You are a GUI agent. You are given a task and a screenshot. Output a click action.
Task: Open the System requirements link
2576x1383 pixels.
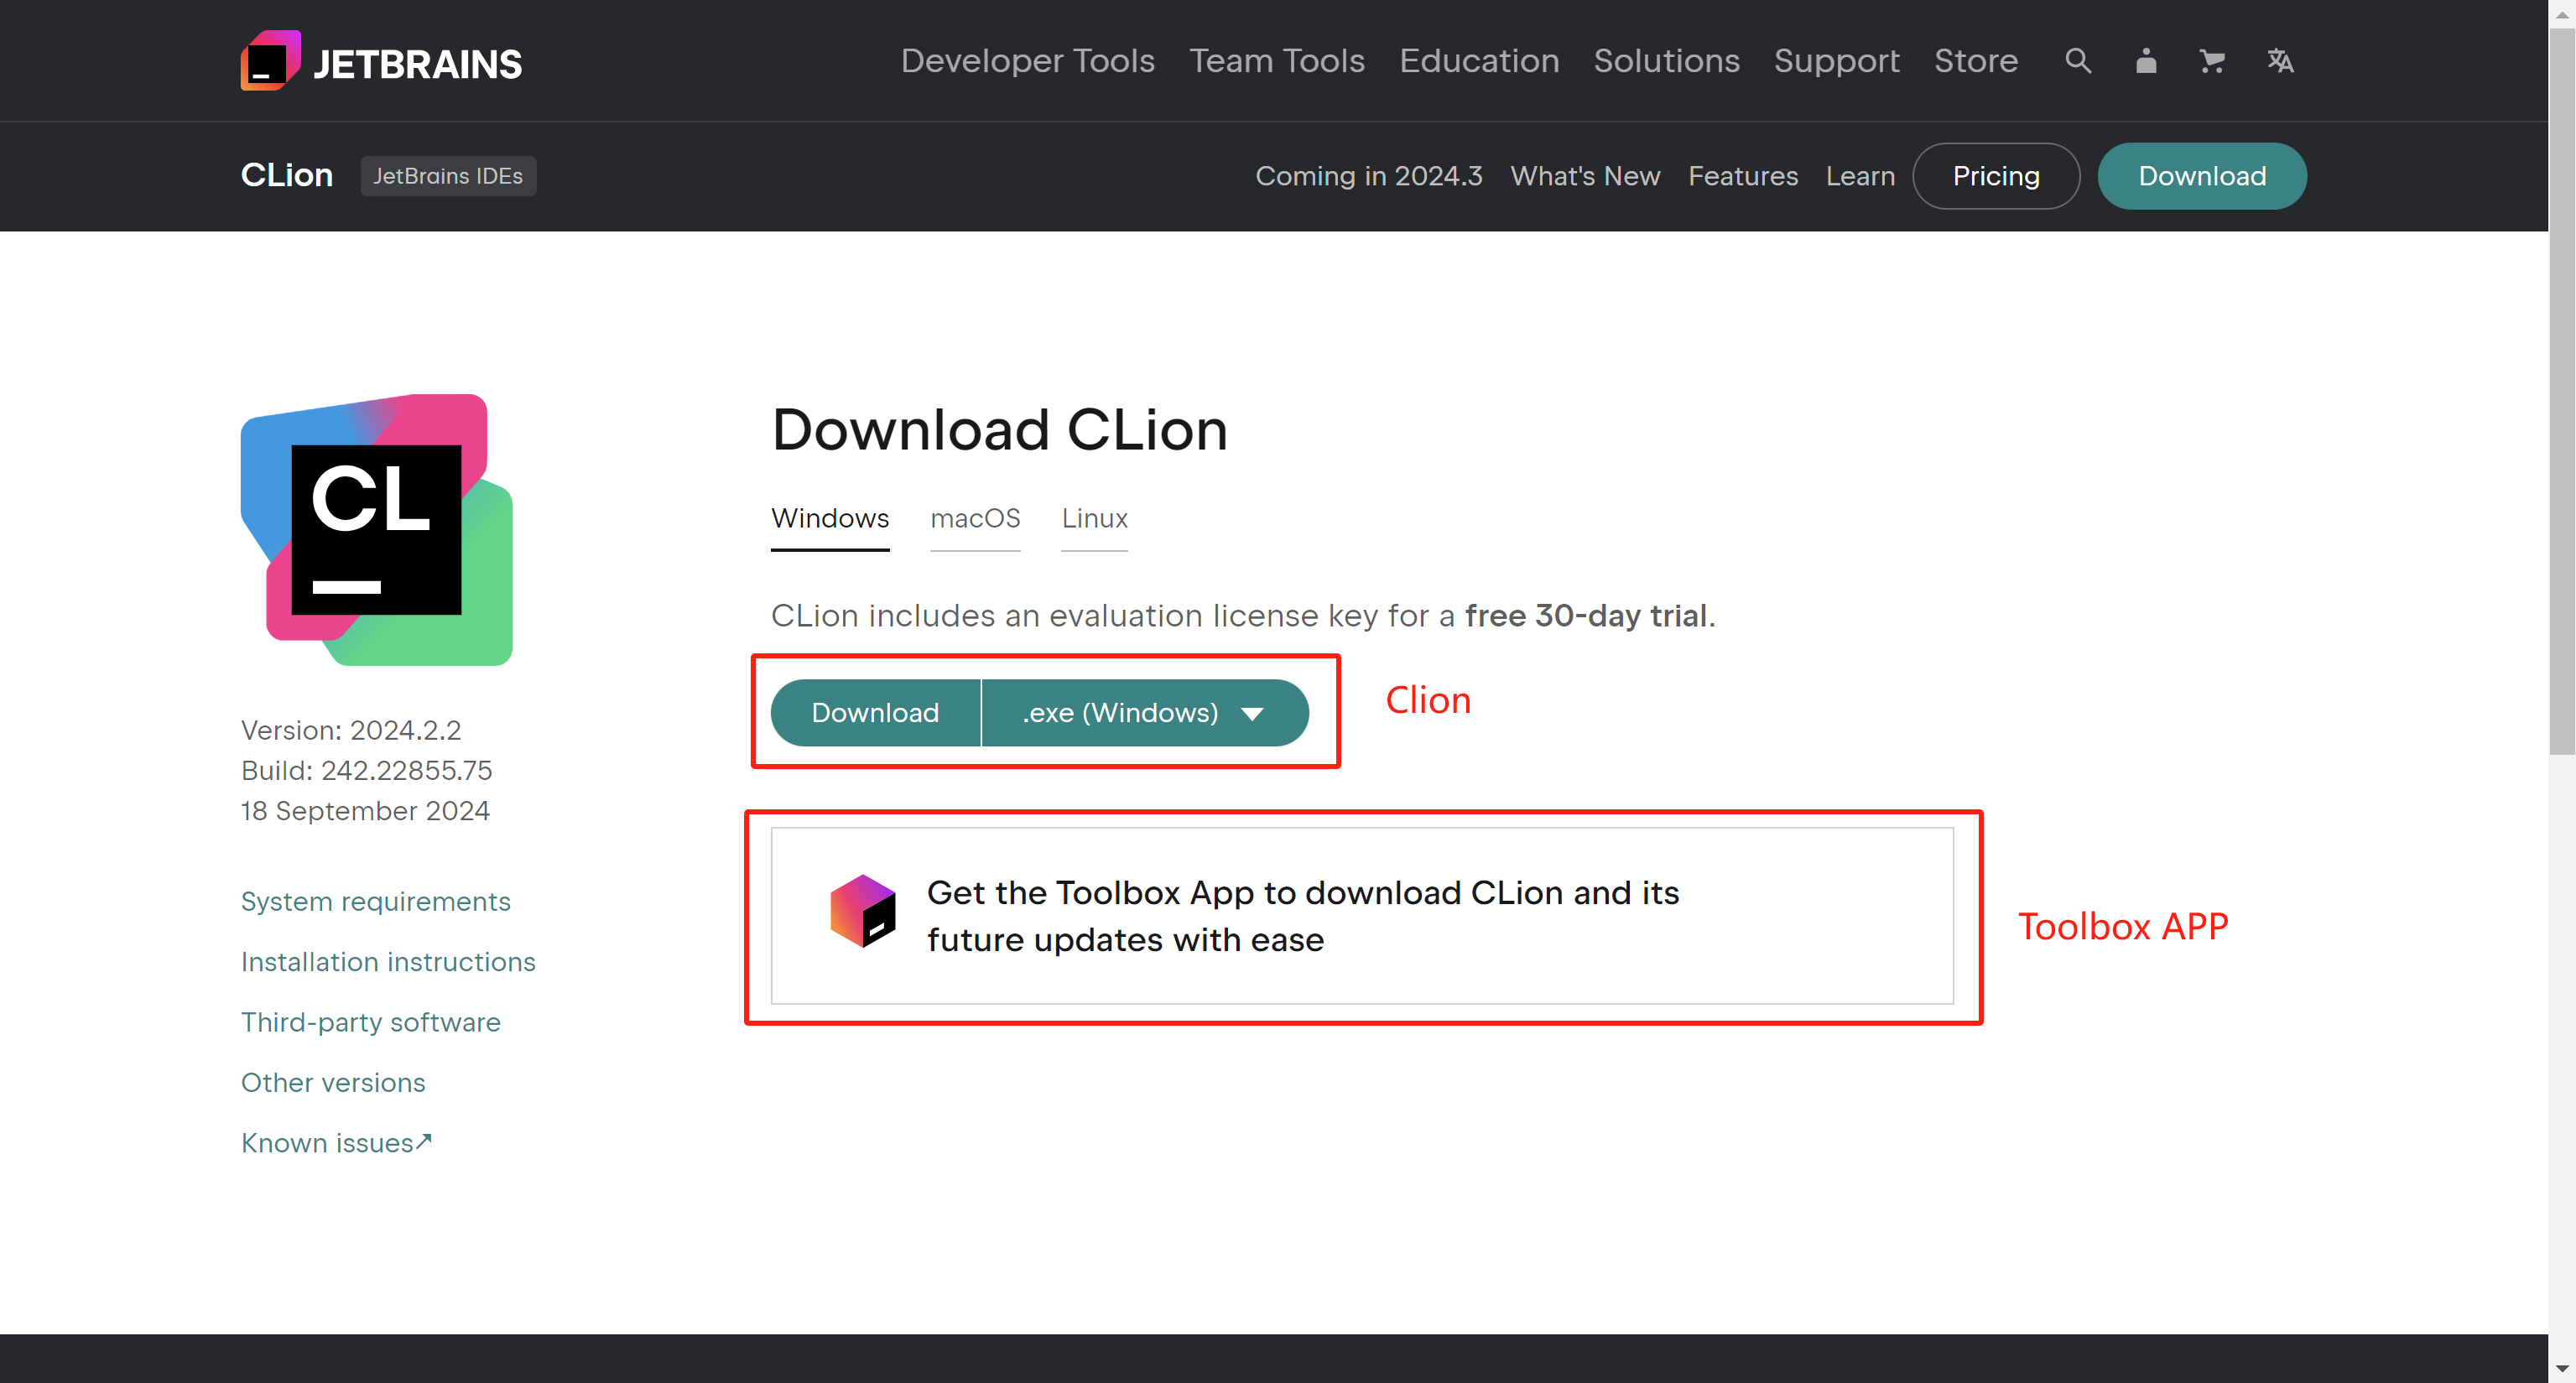point(375,901)
